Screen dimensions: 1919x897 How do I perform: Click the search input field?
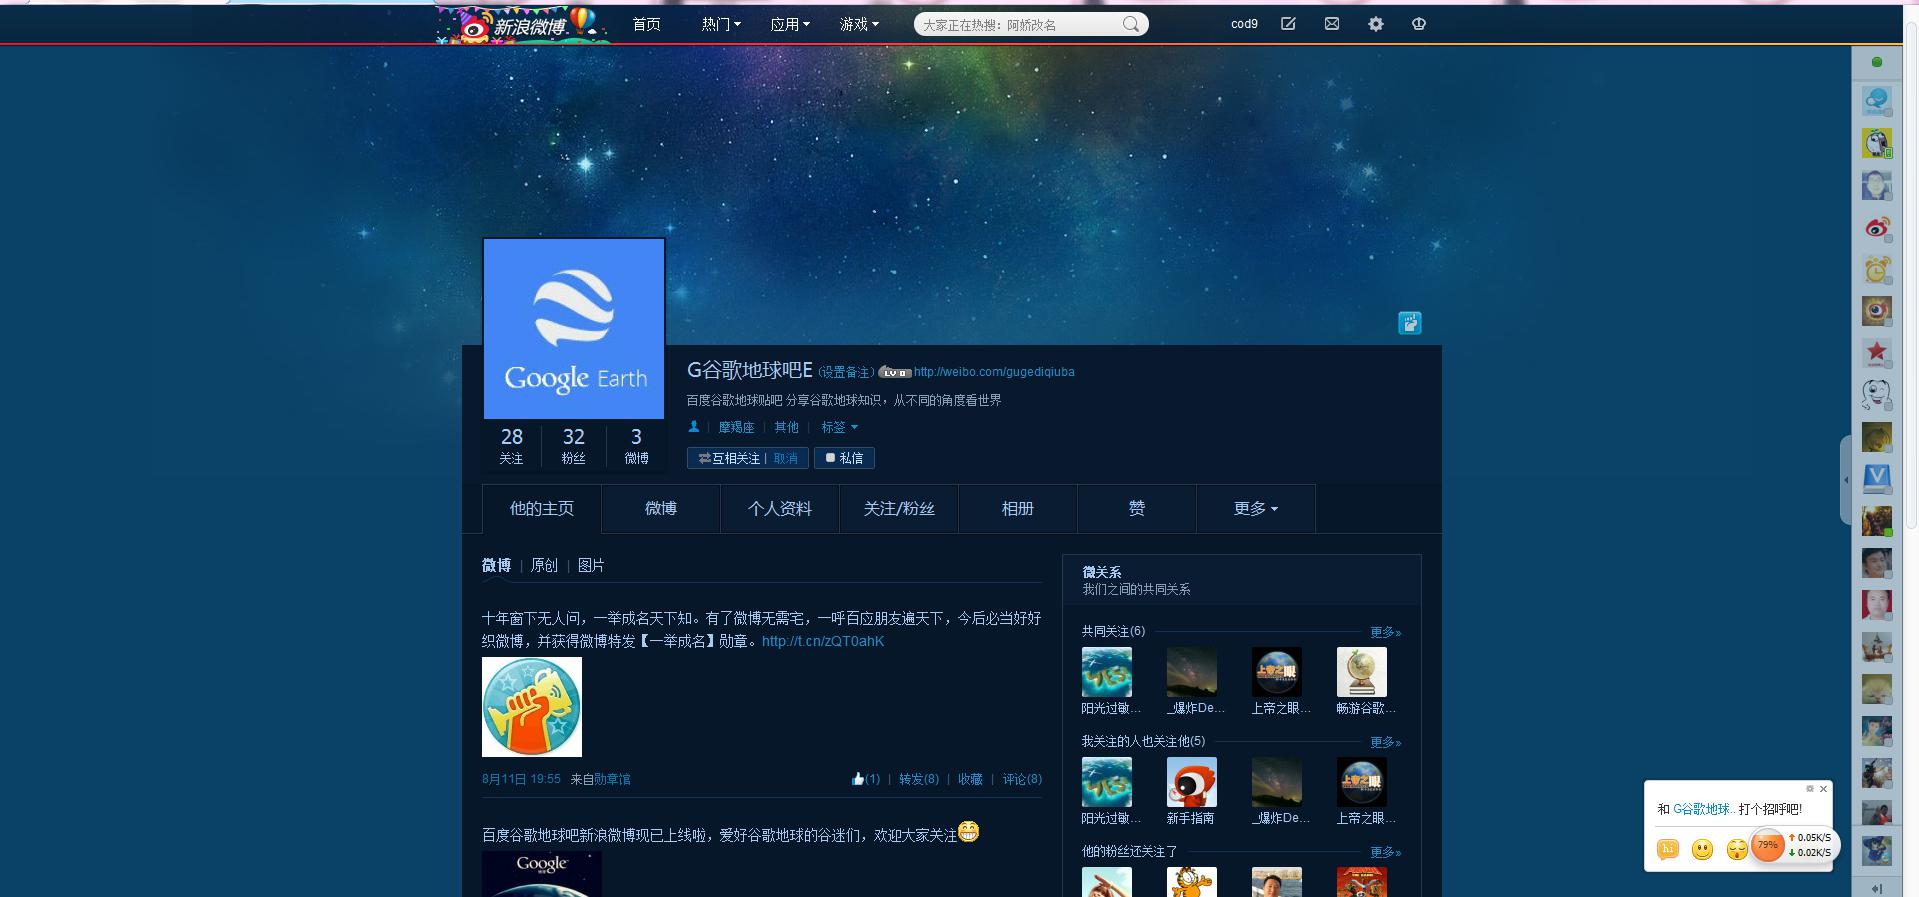coord(1018,24)
